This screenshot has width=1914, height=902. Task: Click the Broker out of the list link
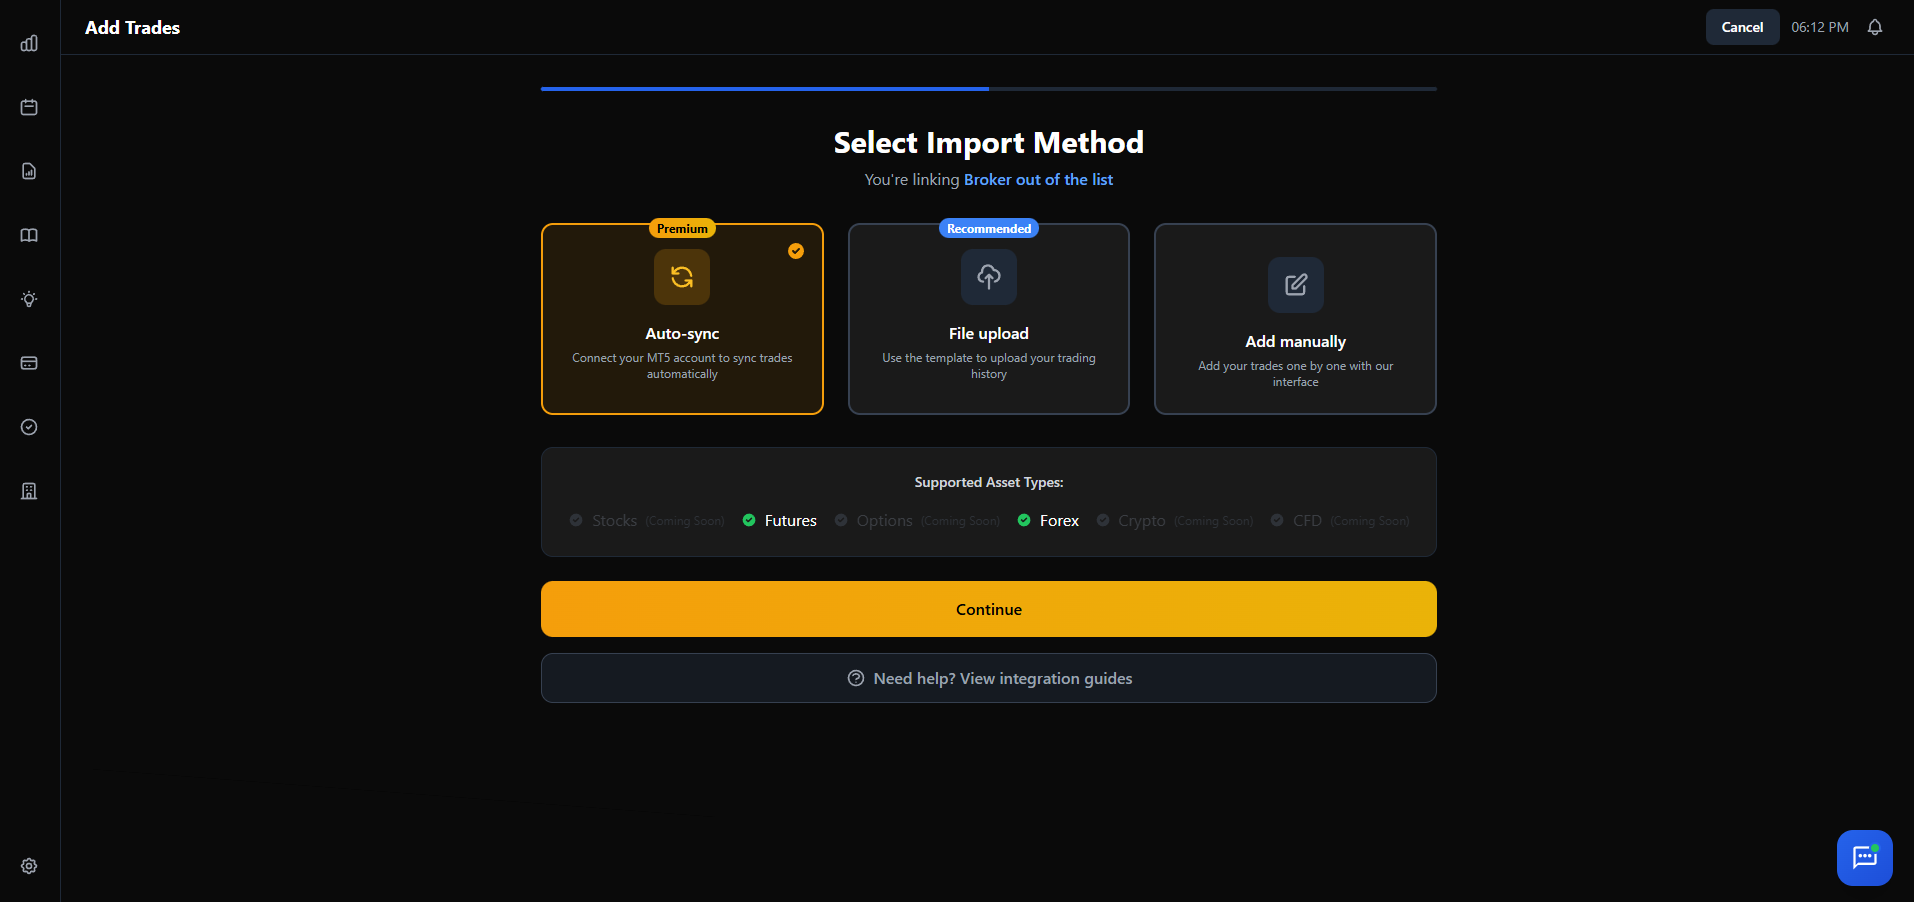click(x=1038, y=180)
